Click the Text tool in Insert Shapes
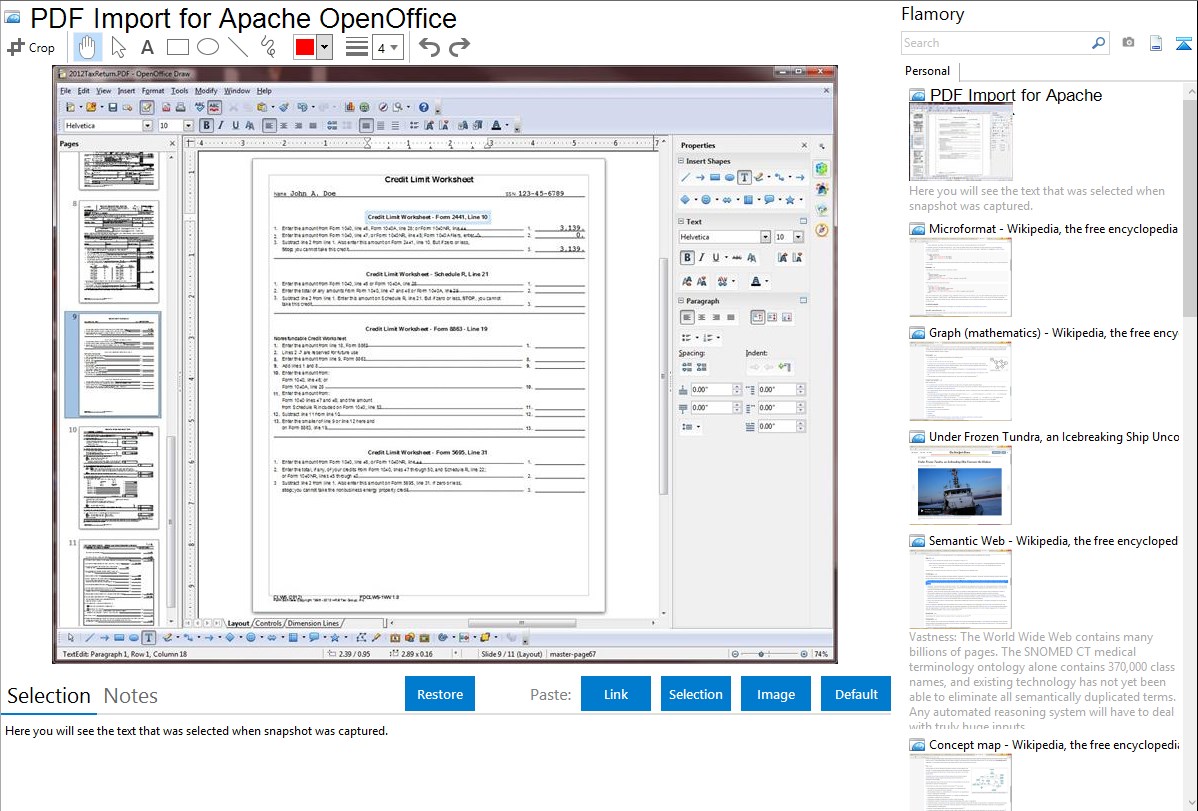The height and width of the screenshot is (811, 1198). [x=744, y=177]
